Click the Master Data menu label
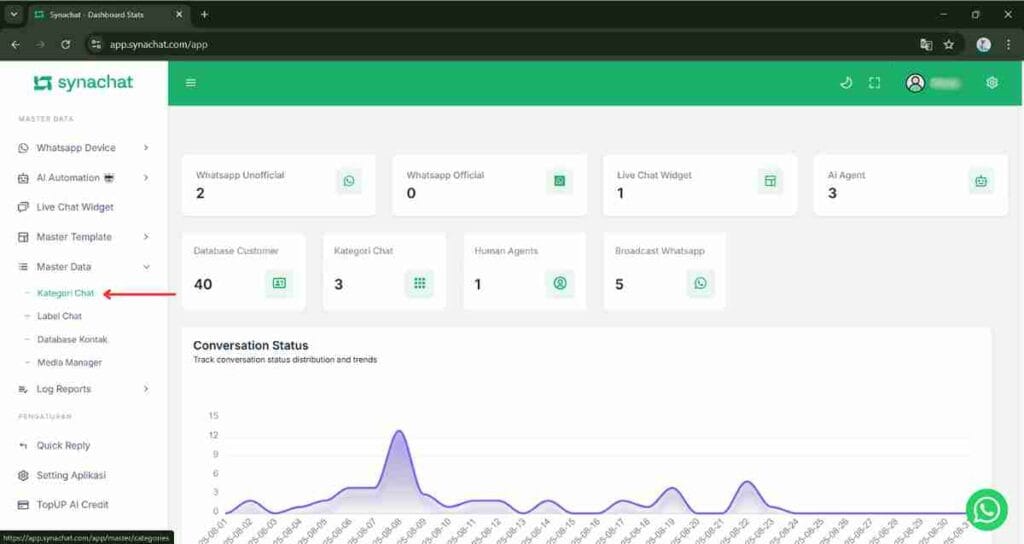This screenshot has width=1024, height=544. 64,266
